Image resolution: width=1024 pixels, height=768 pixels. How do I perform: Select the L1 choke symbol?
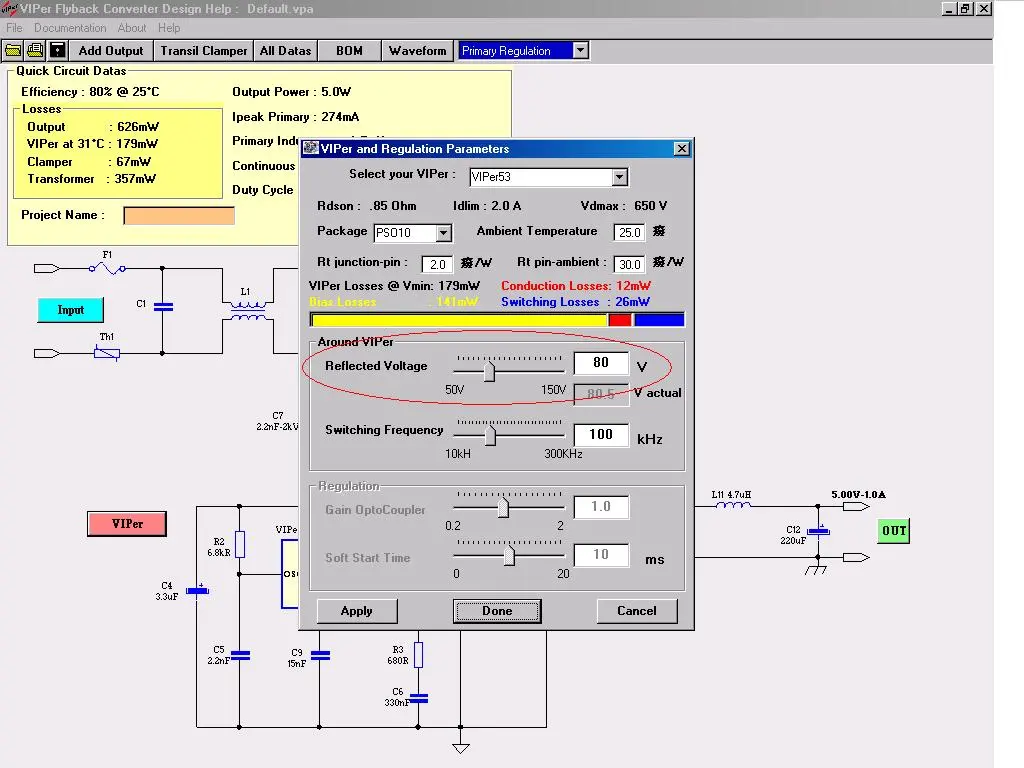pyautogui.click(x=248, y=311)
